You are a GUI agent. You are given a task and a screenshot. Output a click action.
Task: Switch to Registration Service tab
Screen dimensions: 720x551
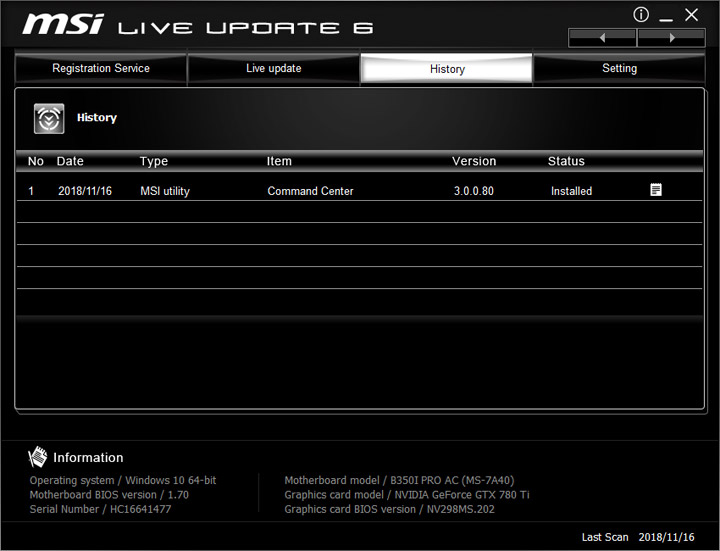(101, 68)
